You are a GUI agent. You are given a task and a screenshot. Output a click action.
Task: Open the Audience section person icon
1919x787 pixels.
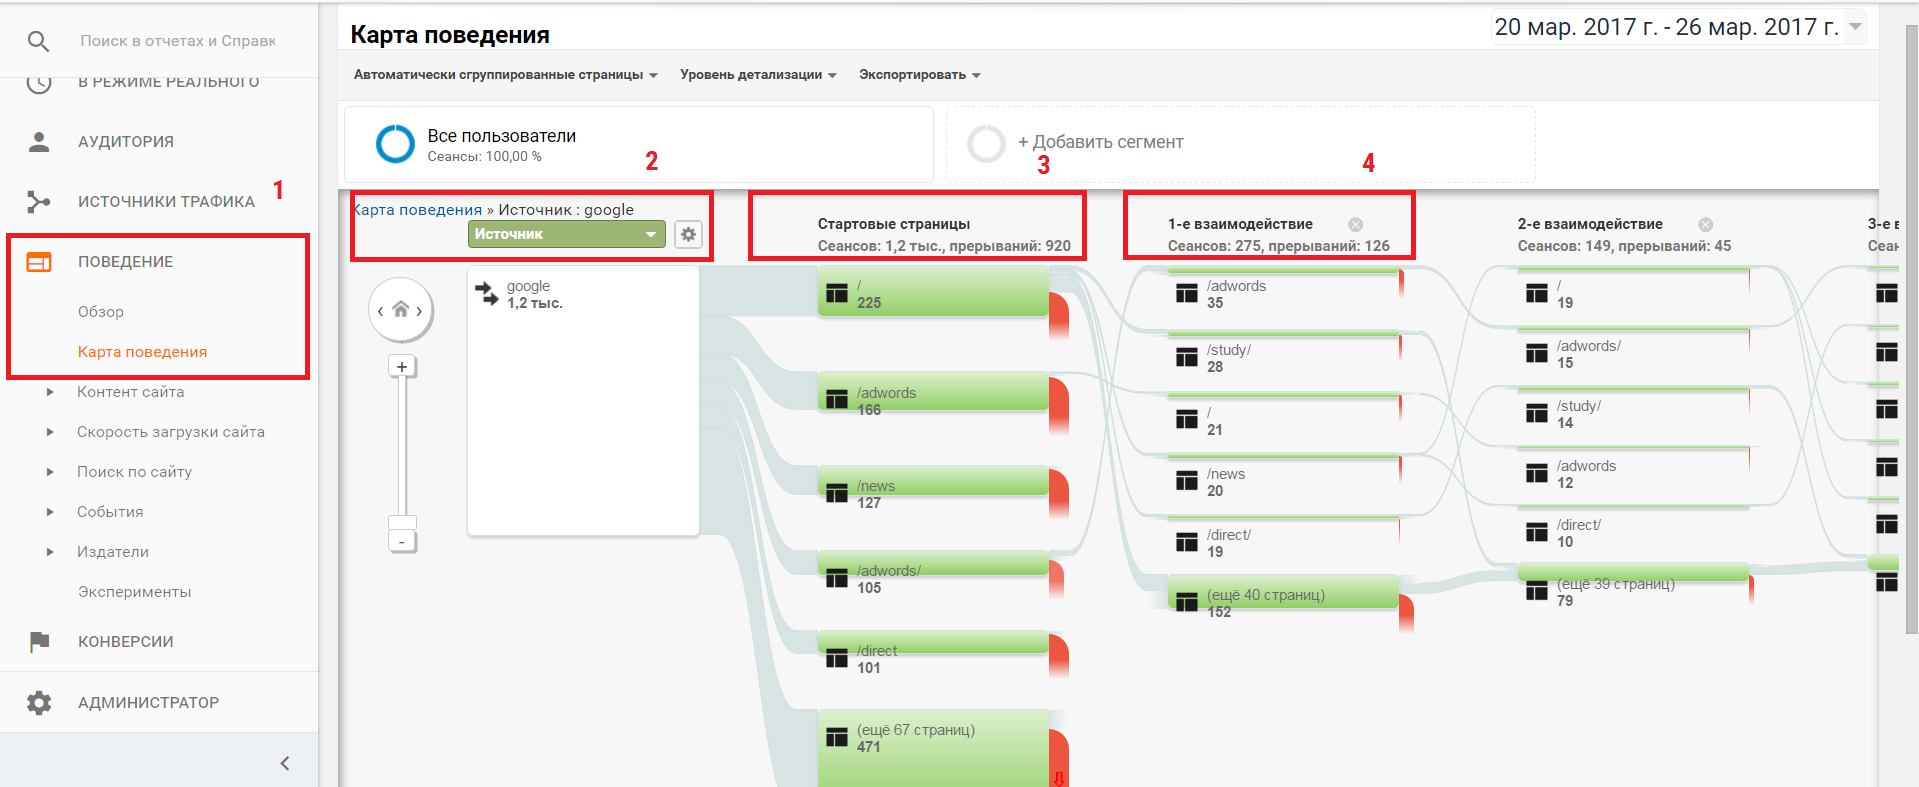click(39, 142)
